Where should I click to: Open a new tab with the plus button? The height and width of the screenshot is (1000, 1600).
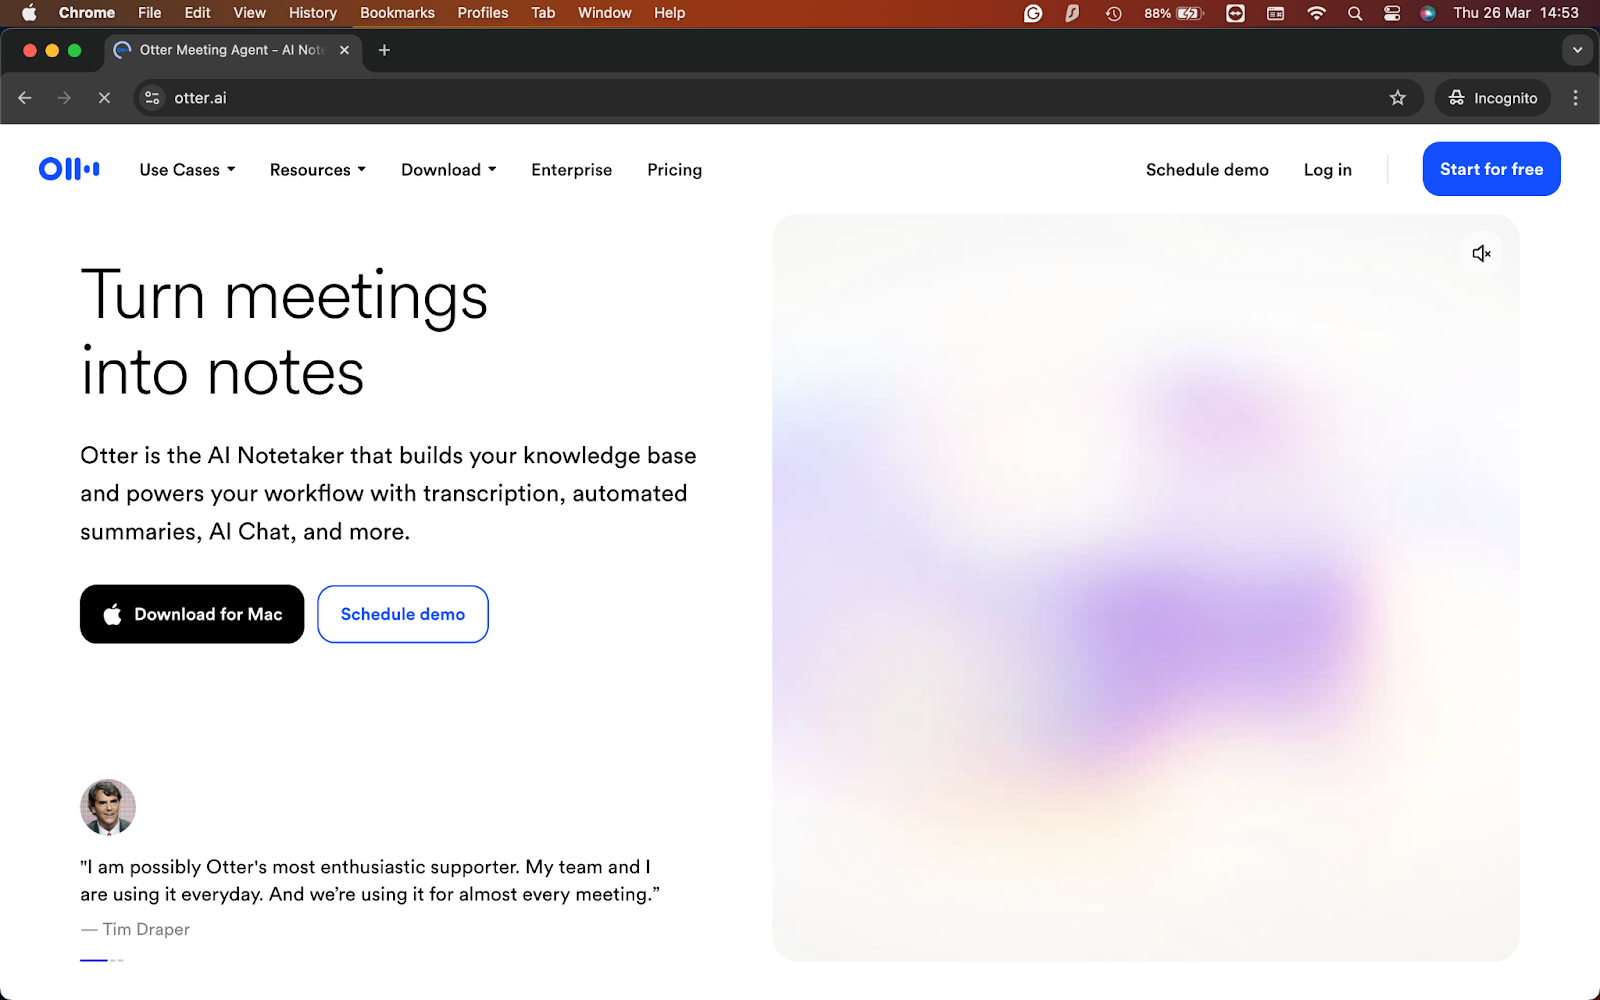point(384,50)
